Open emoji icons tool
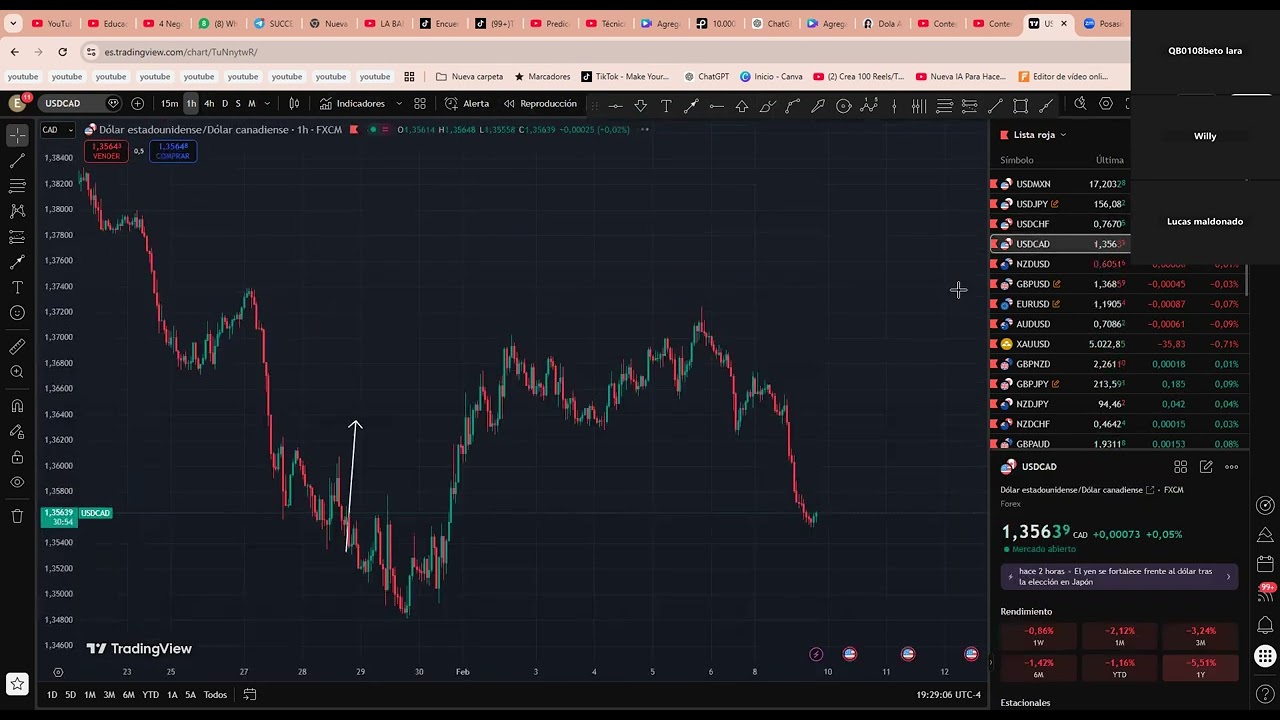 (x=17, y=313)
